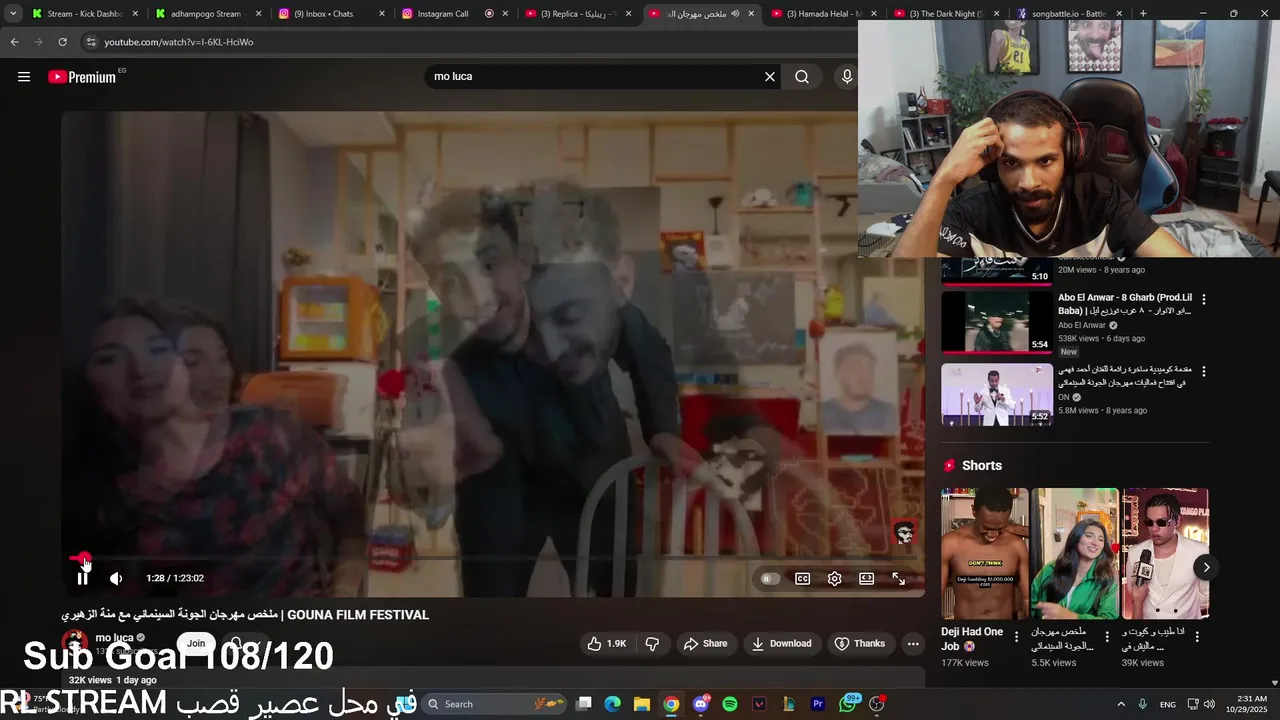Open the green outfit short, 5.5K views
Viewport: 1280px width, 720px height.
click(1075, 554)
